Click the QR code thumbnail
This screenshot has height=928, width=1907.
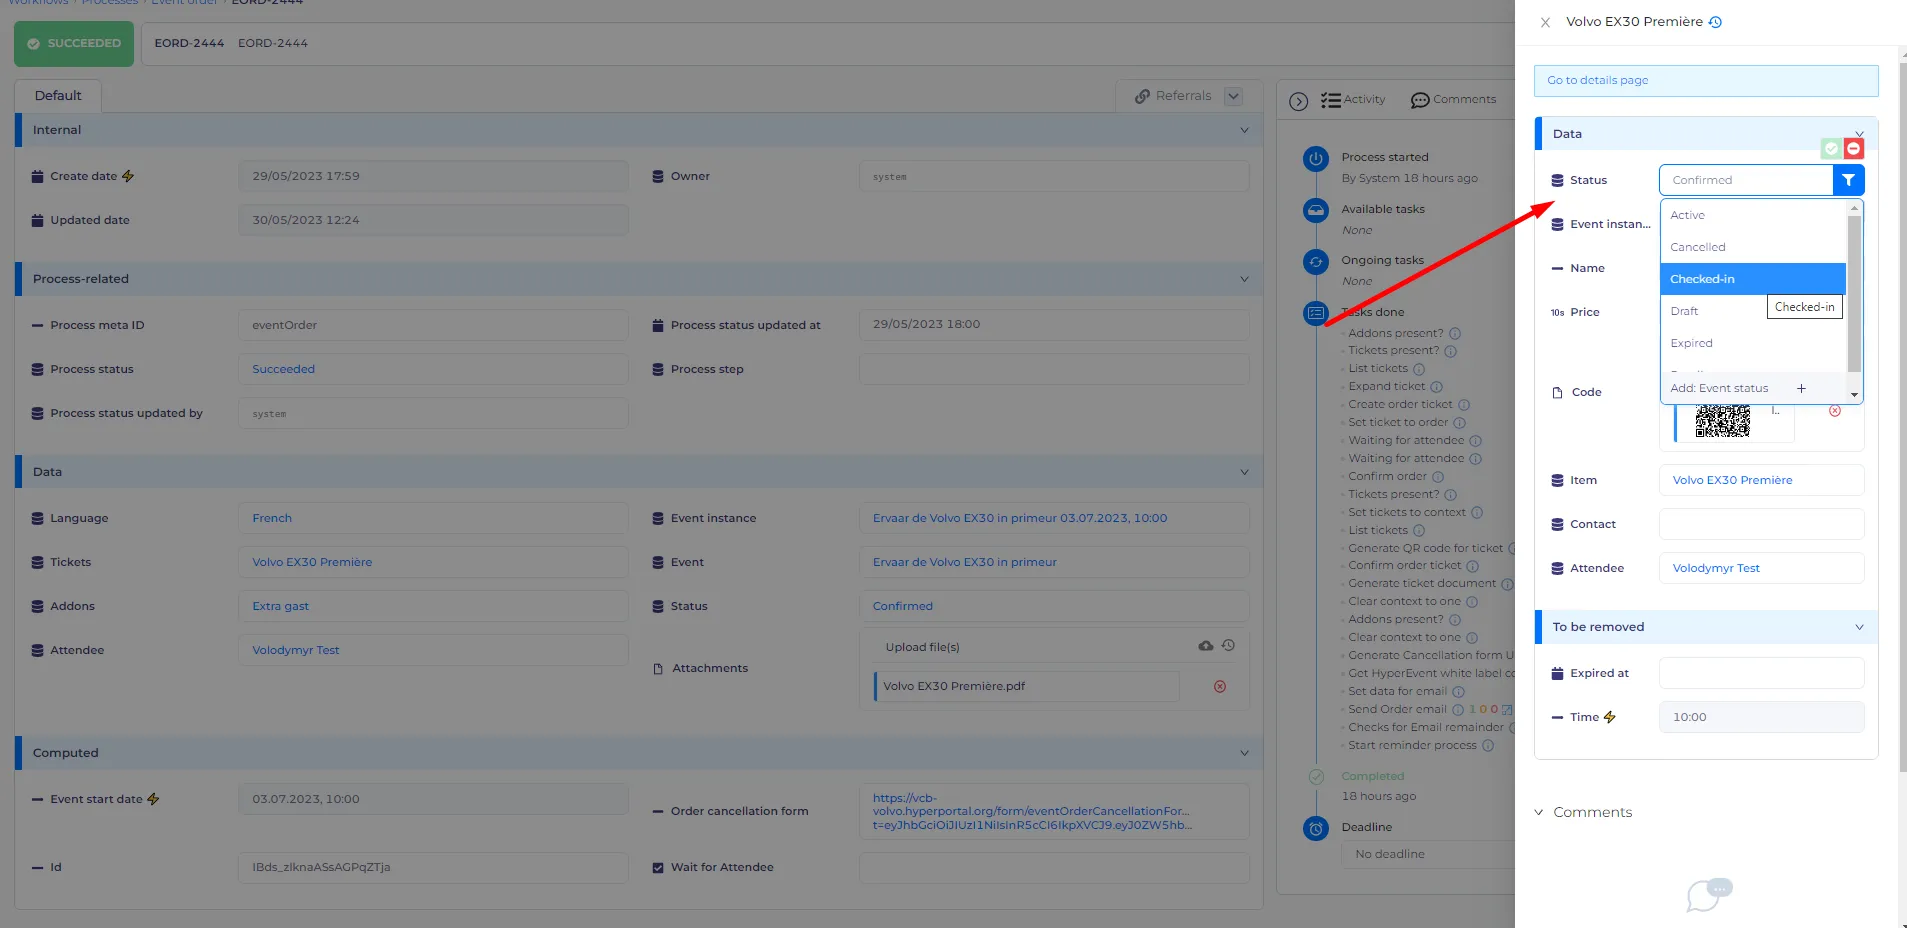[x=1723, y=421]
